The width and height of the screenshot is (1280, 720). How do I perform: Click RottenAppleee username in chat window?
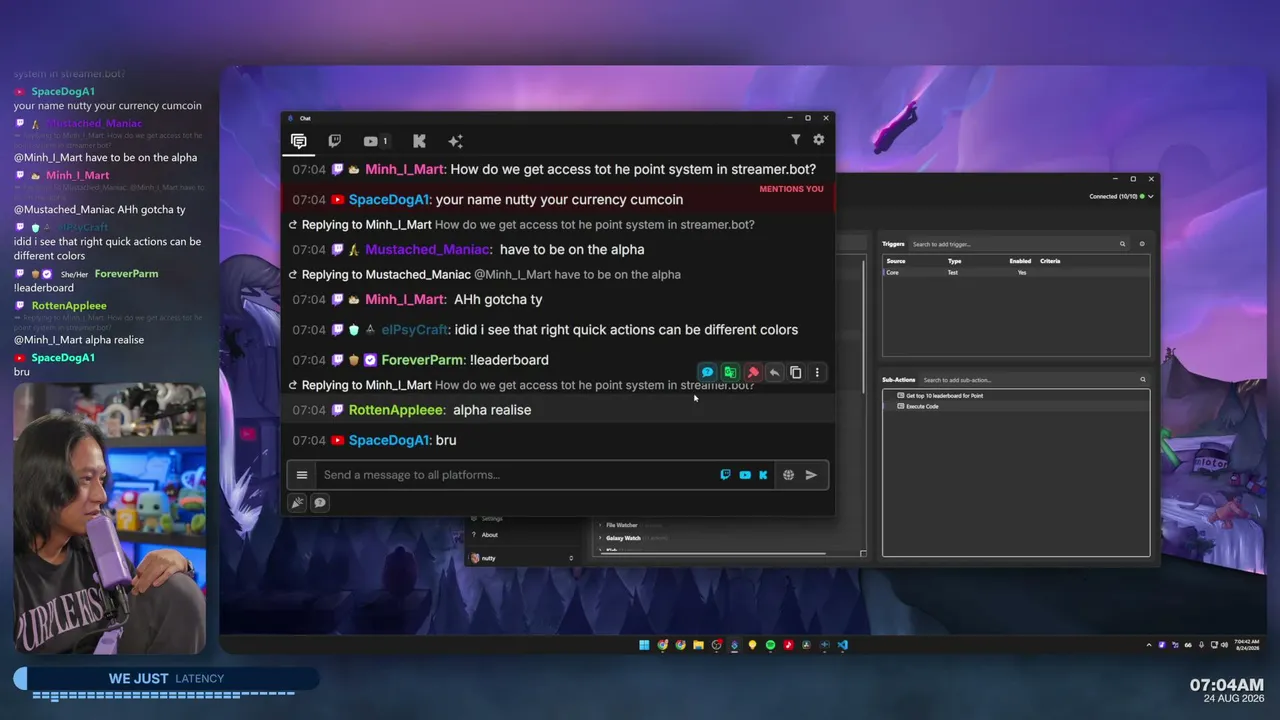click(x=396, y=409)
